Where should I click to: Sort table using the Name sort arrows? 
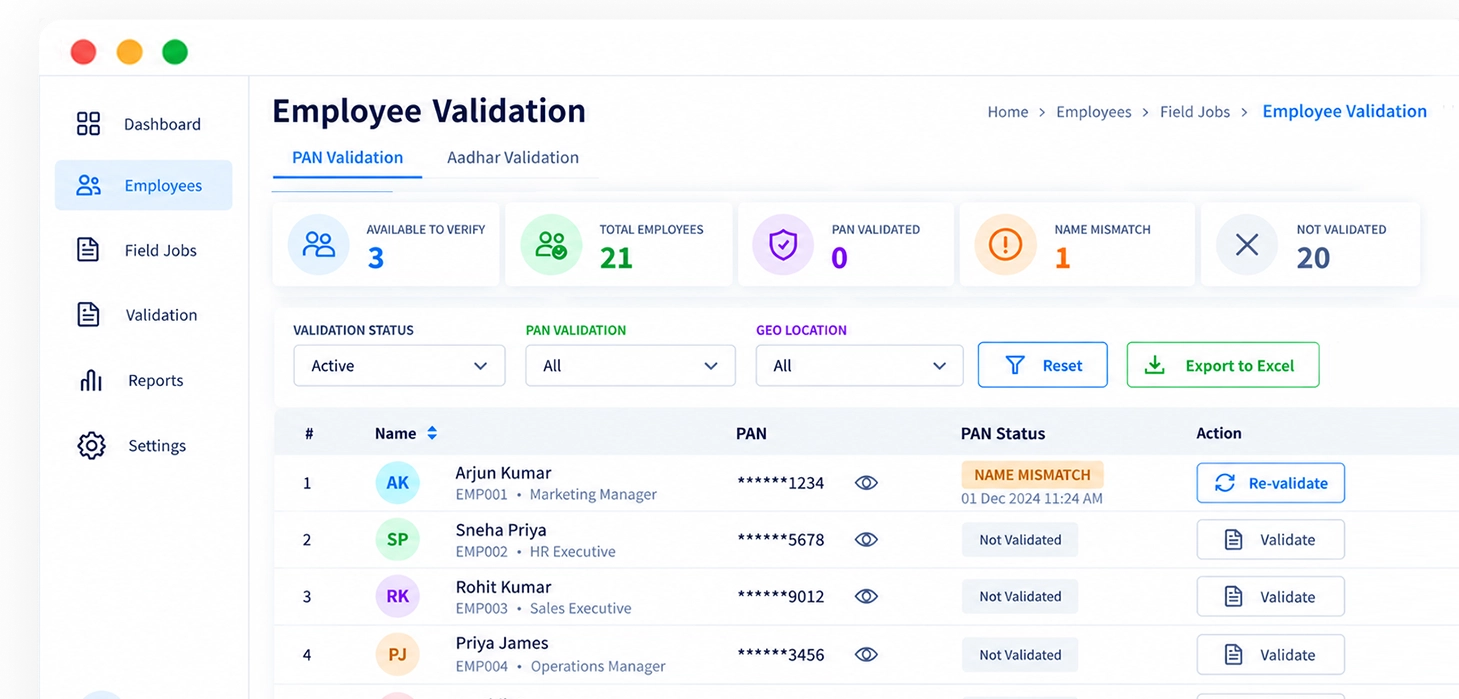[432, 433]
